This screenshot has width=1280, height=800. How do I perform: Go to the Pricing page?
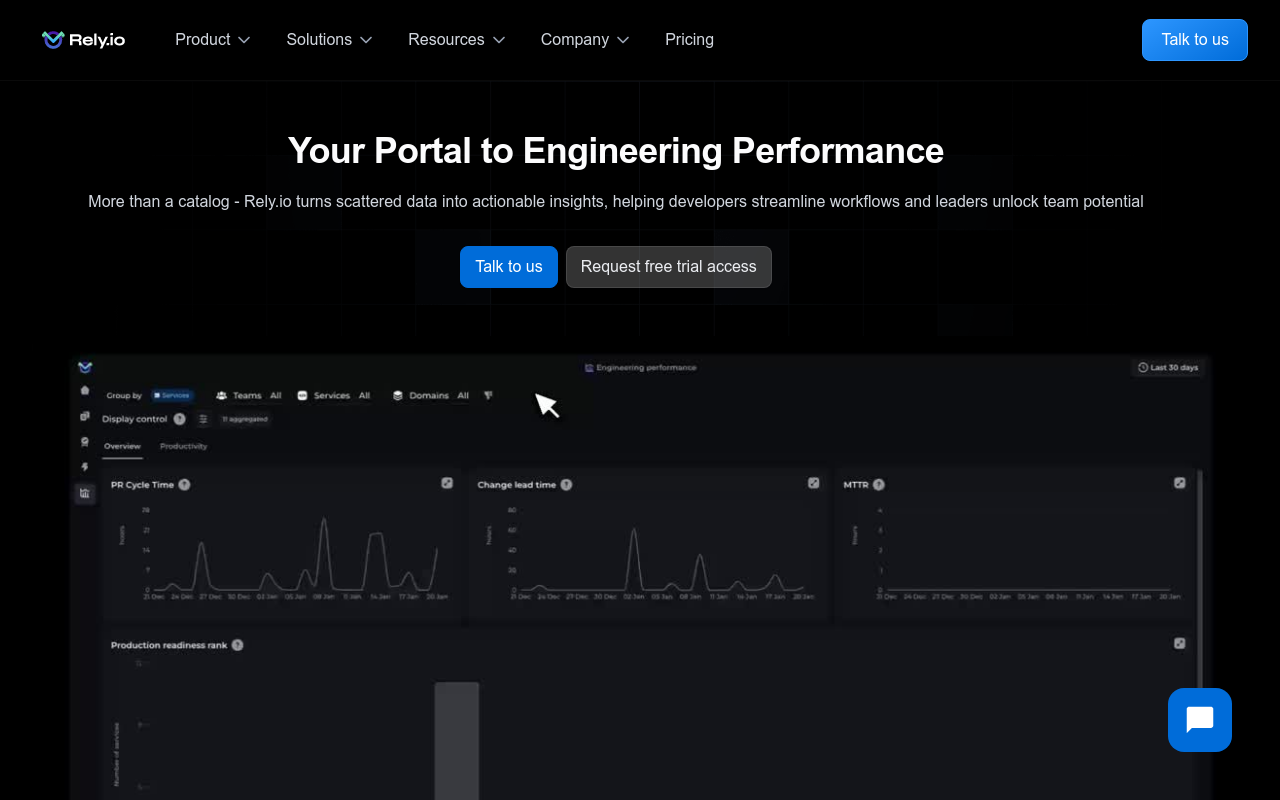(689, 40)
